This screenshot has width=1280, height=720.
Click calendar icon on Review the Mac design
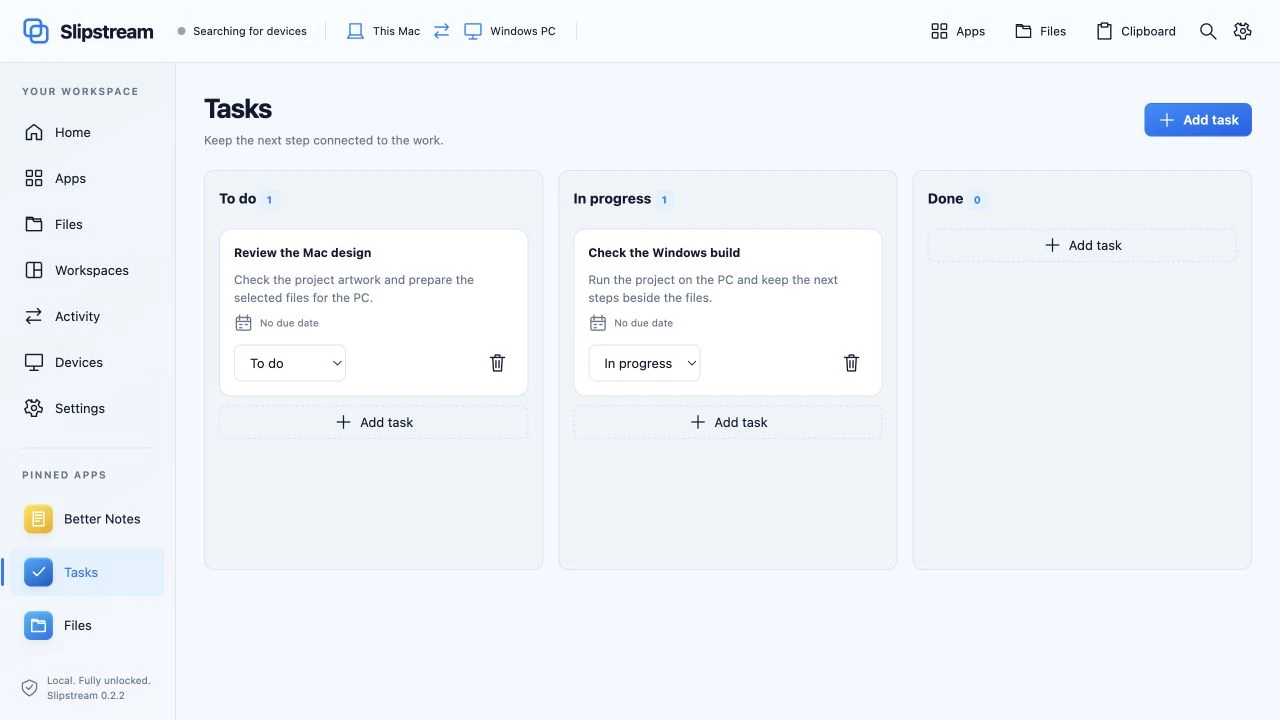click(243, 323)
